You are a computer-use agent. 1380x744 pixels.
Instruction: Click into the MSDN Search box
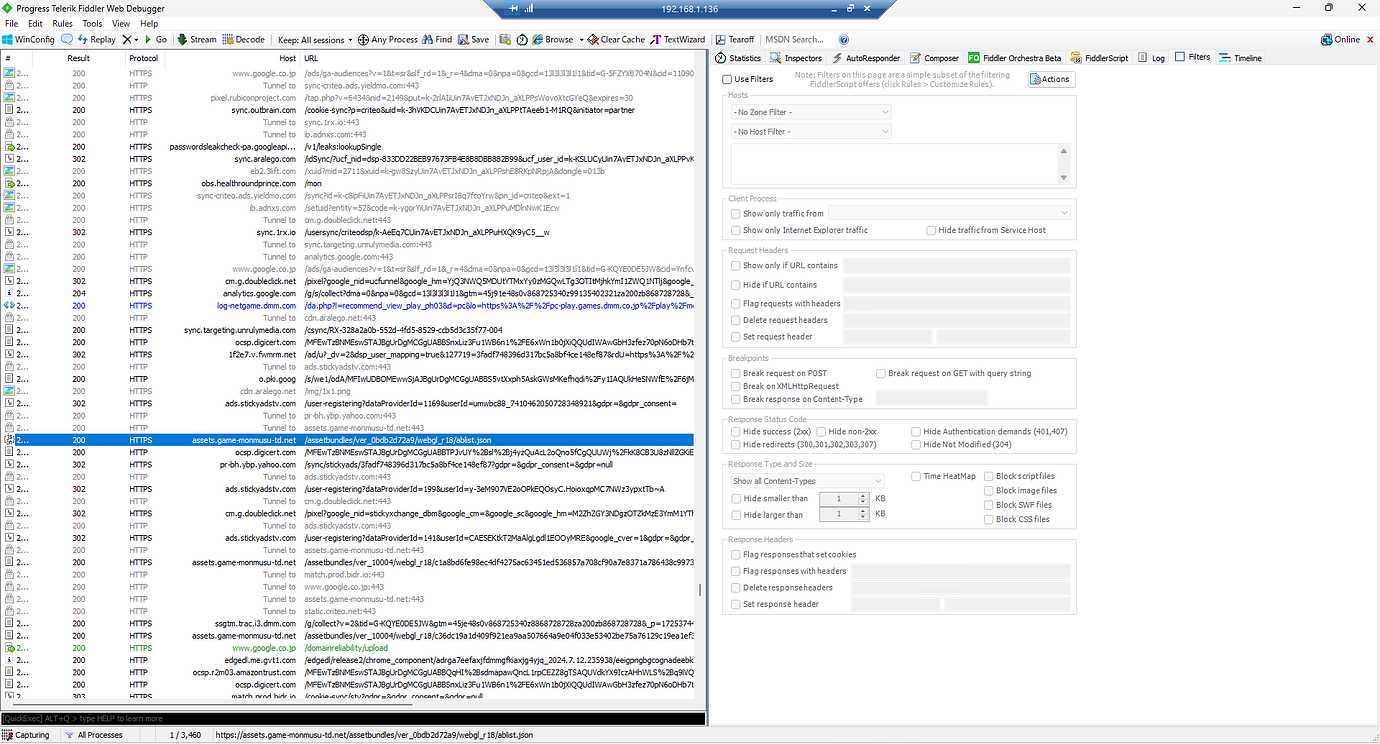pyautogui.click(x=795, y=40)
